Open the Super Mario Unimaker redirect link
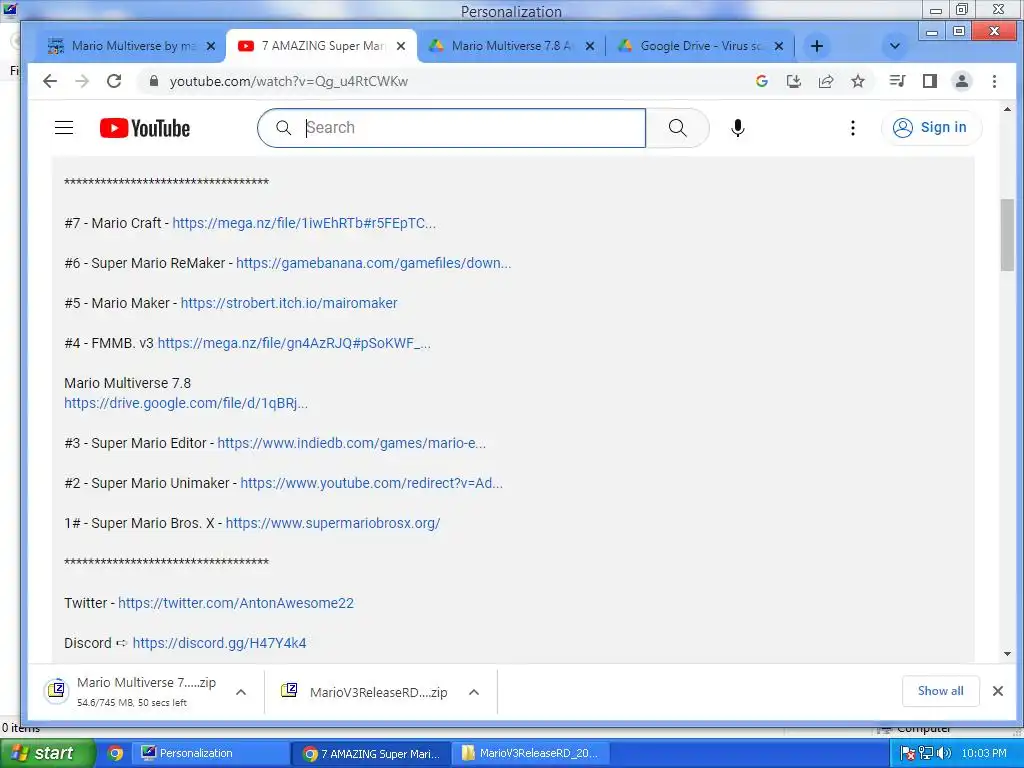 (372, 483)
